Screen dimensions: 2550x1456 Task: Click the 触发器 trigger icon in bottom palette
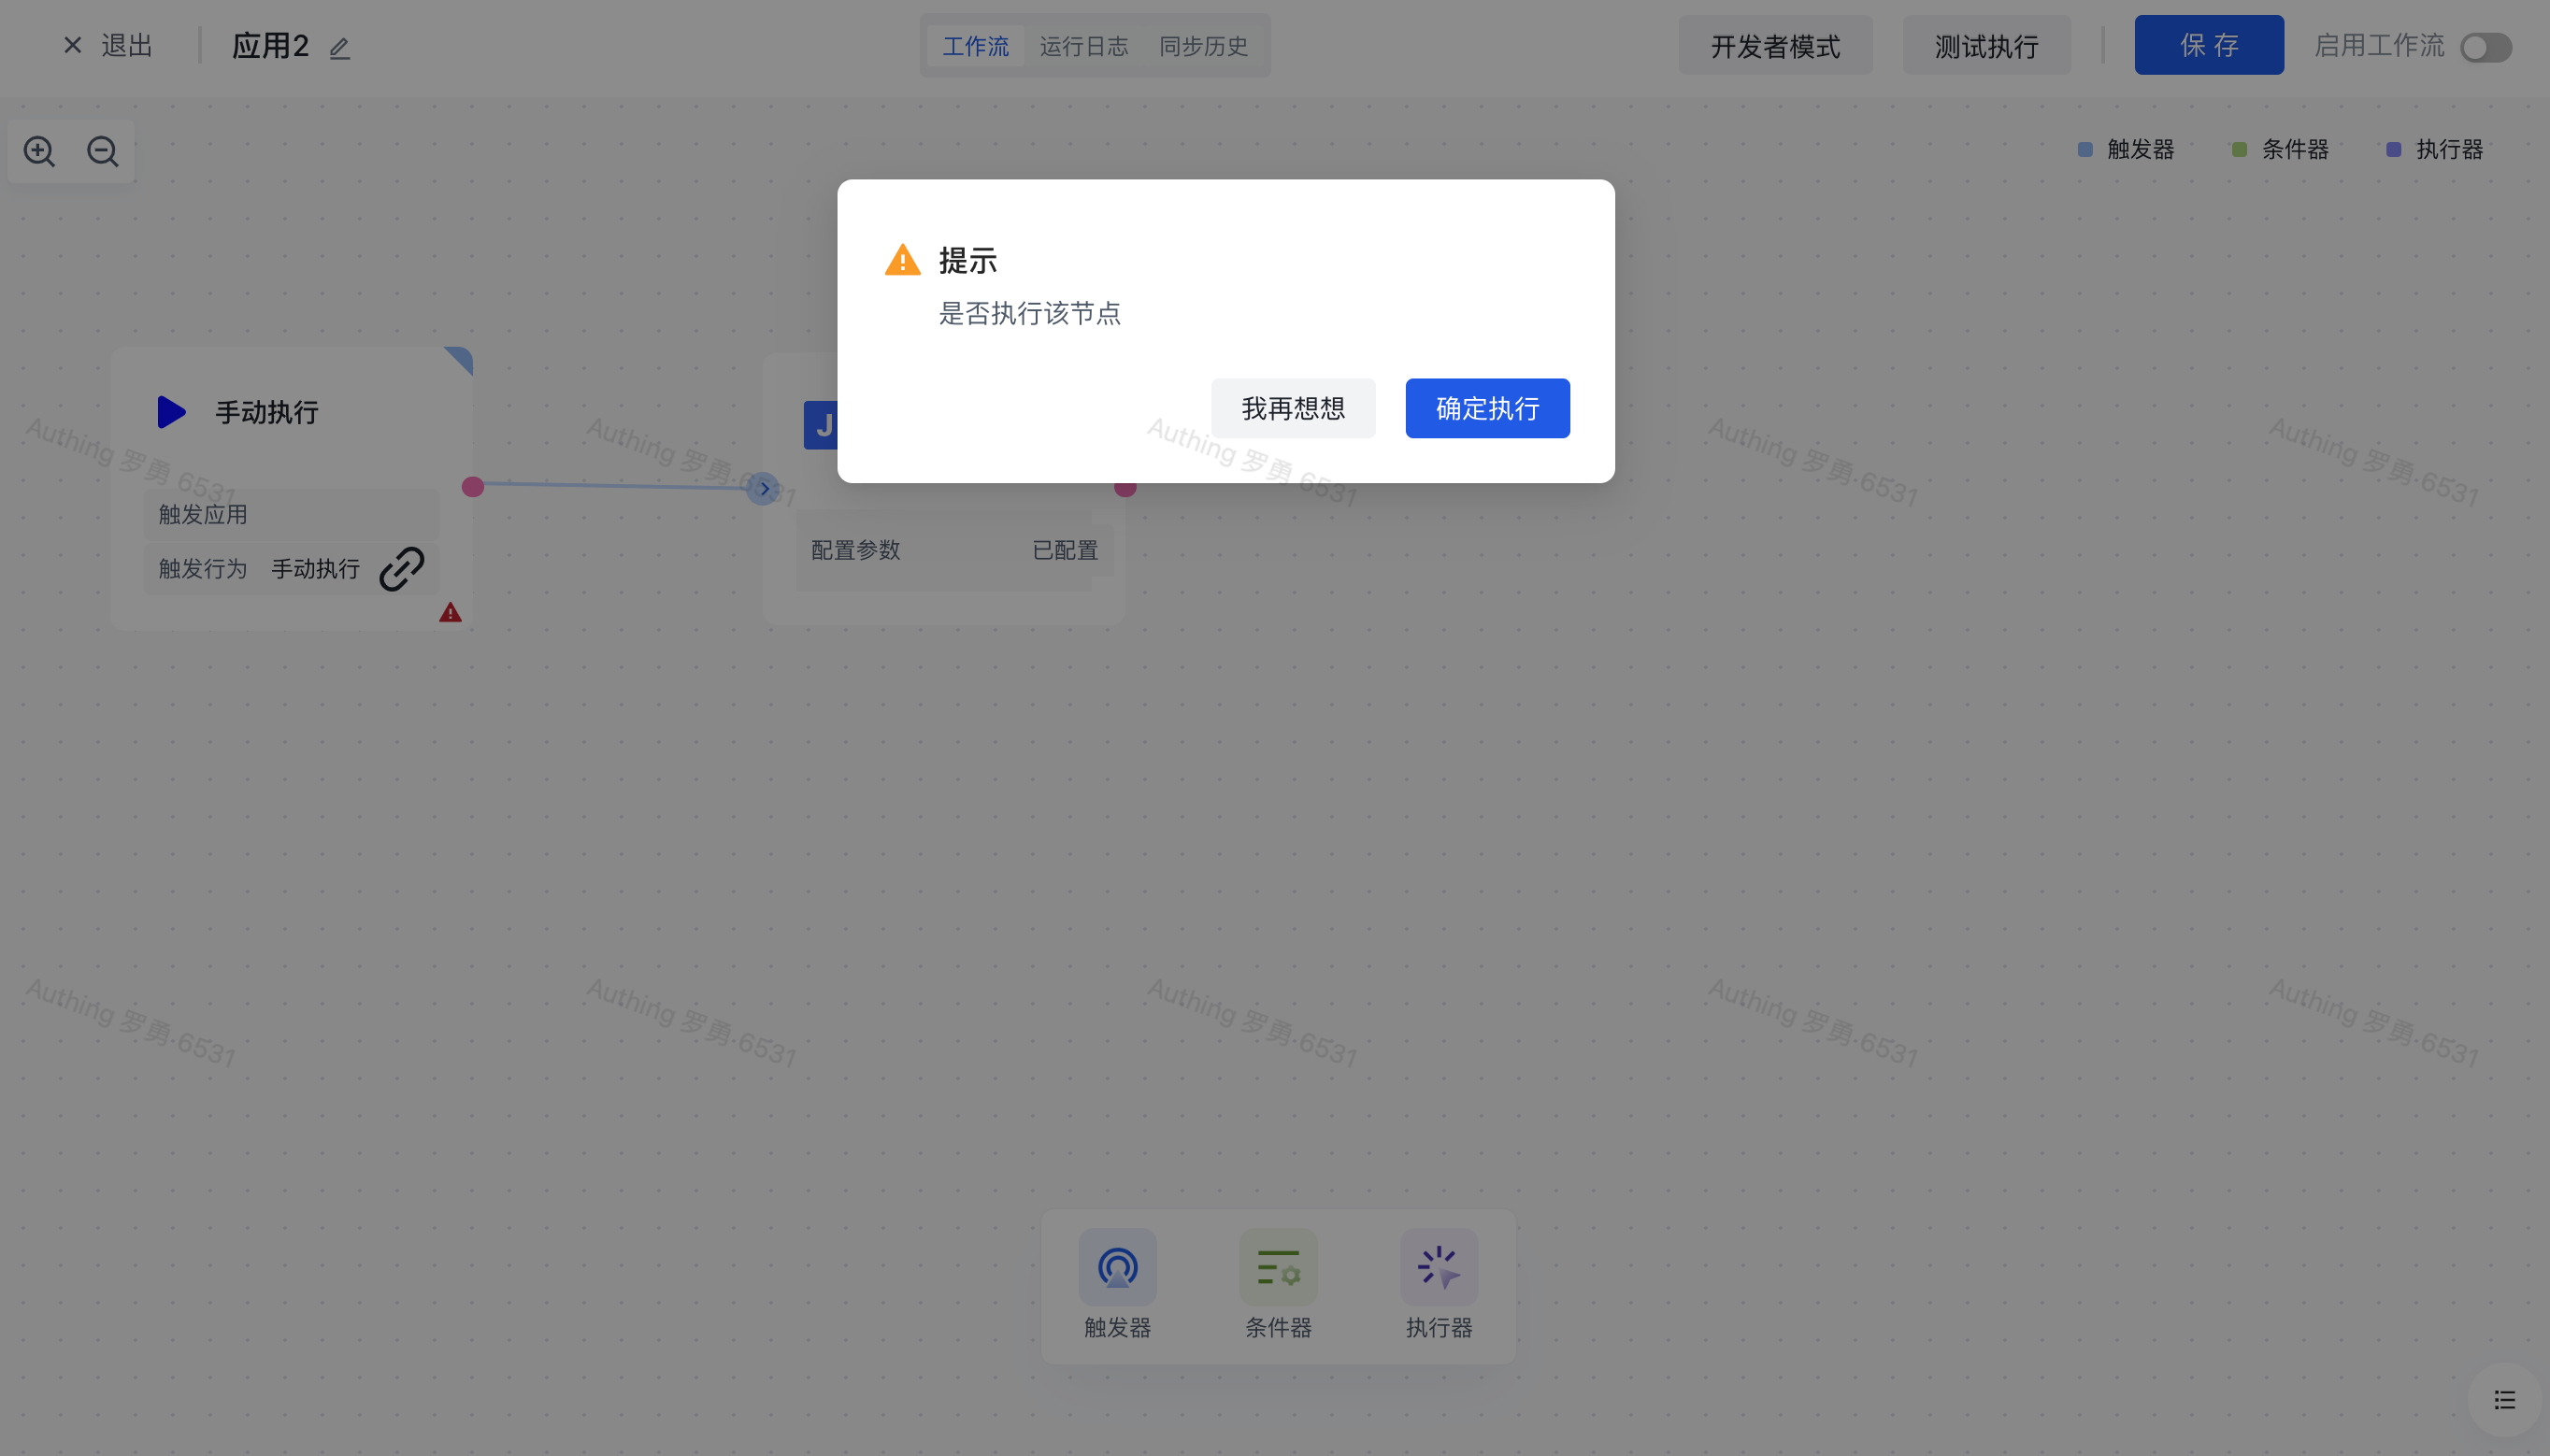pyautogui.click(x=1117, y=1267)
